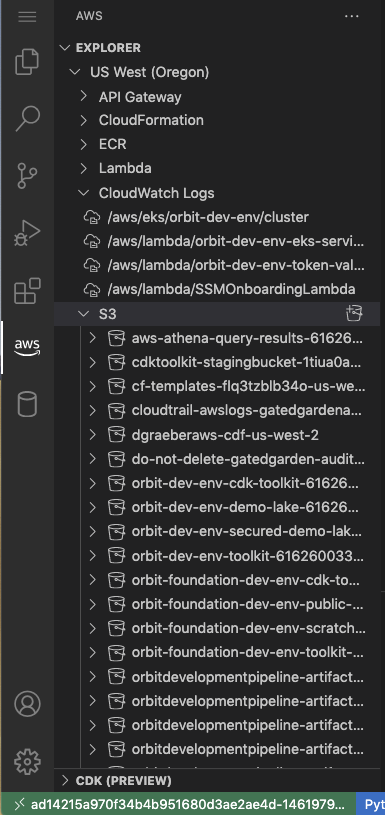Viewport: 385px width, 815px height.
Task: Open the Extensions view icon
Action: (27, 290)
